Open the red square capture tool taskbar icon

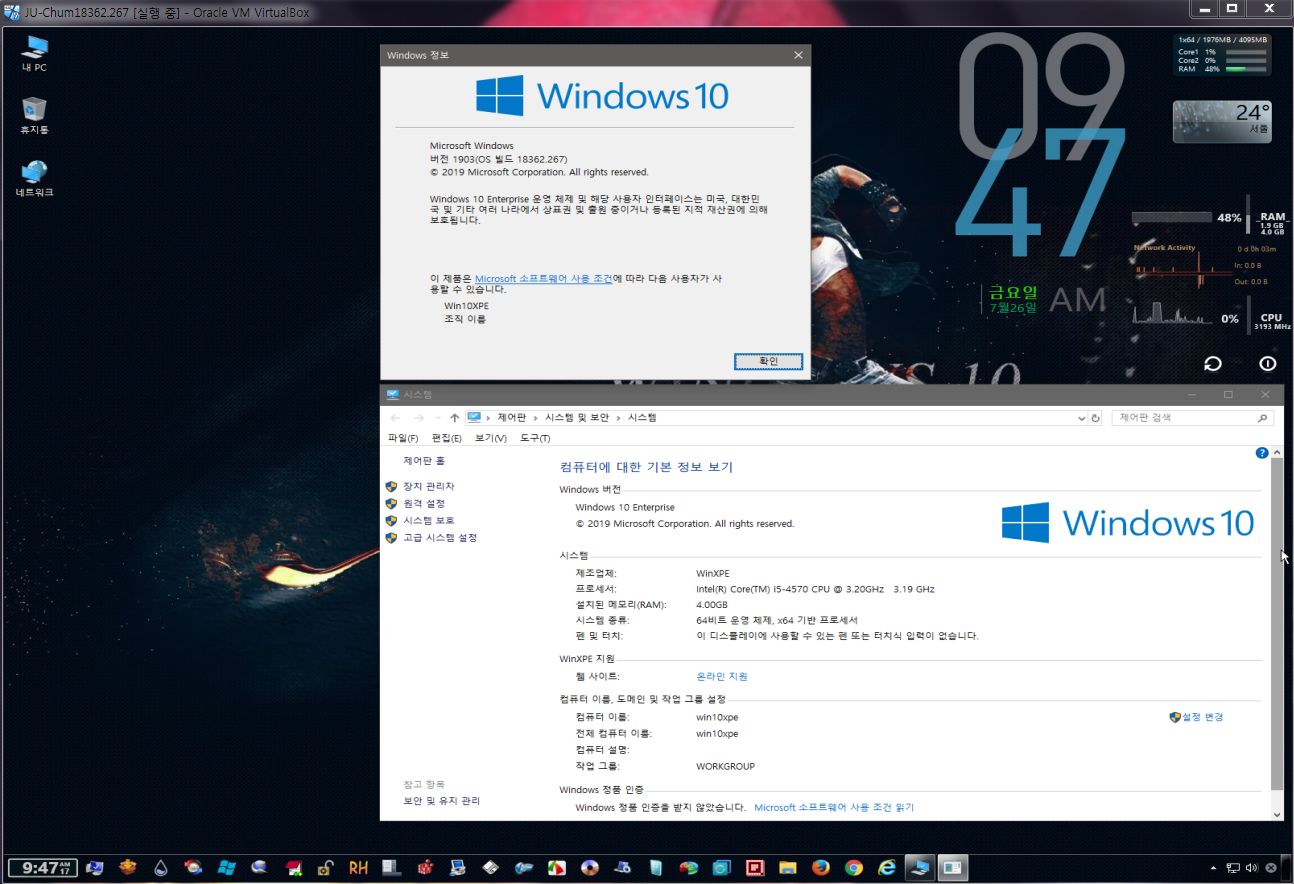pos(754,868)
